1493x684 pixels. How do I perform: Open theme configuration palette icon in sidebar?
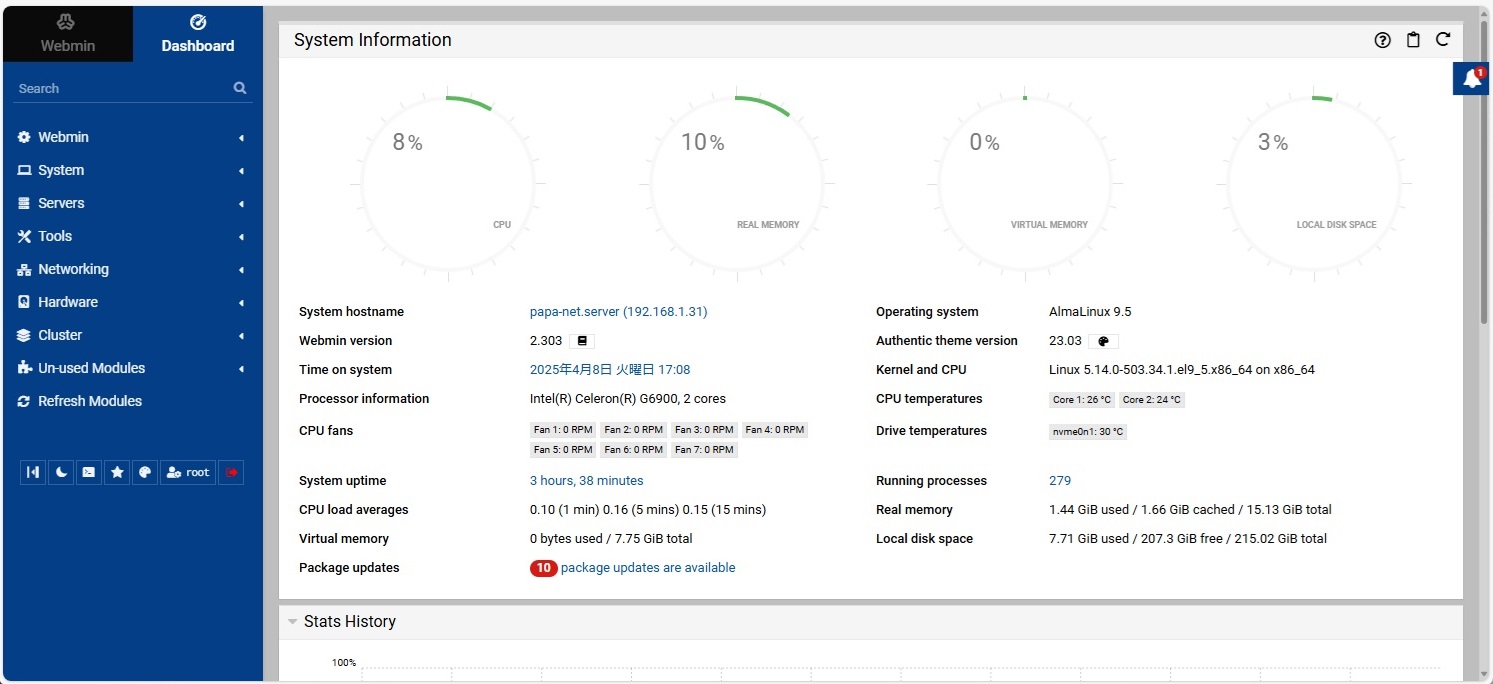coord(145,472)
